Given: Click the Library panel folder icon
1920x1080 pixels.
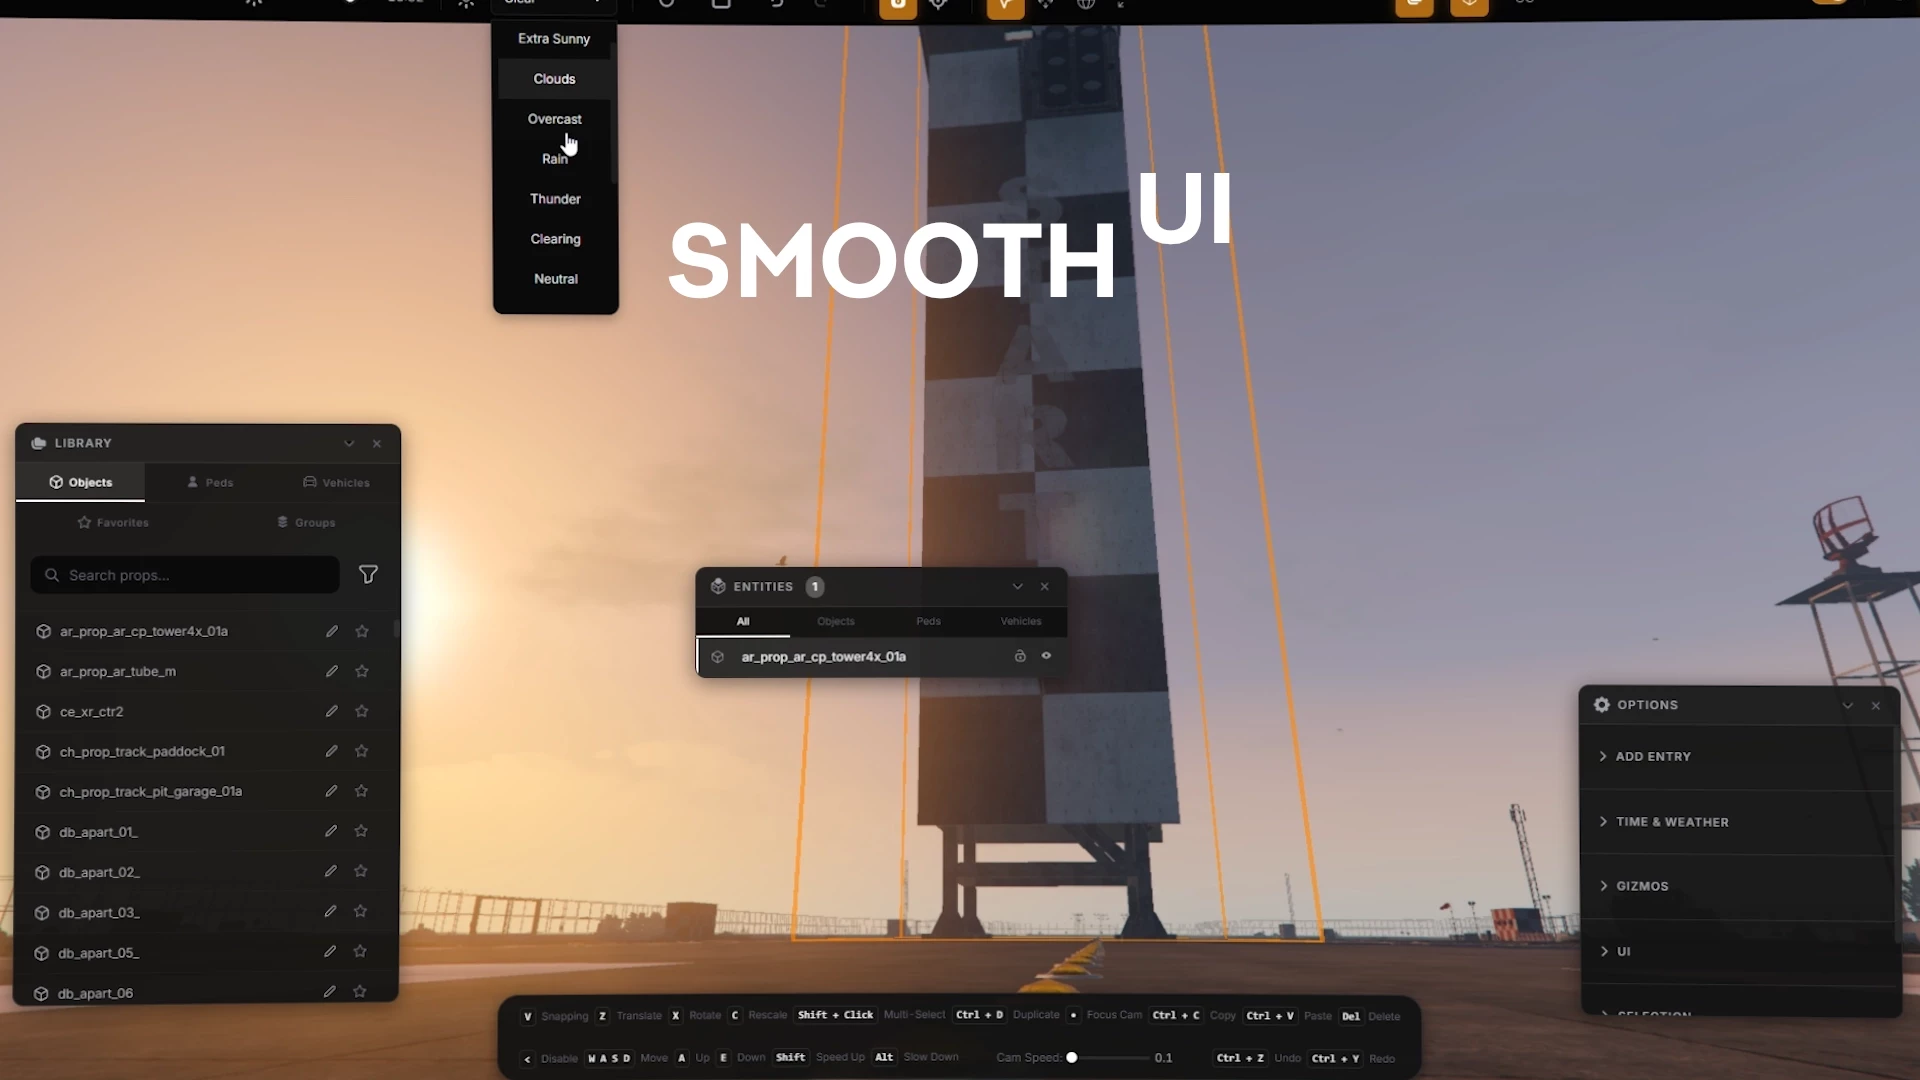Looking at the screenshot, I should click(x=39, y=443).
